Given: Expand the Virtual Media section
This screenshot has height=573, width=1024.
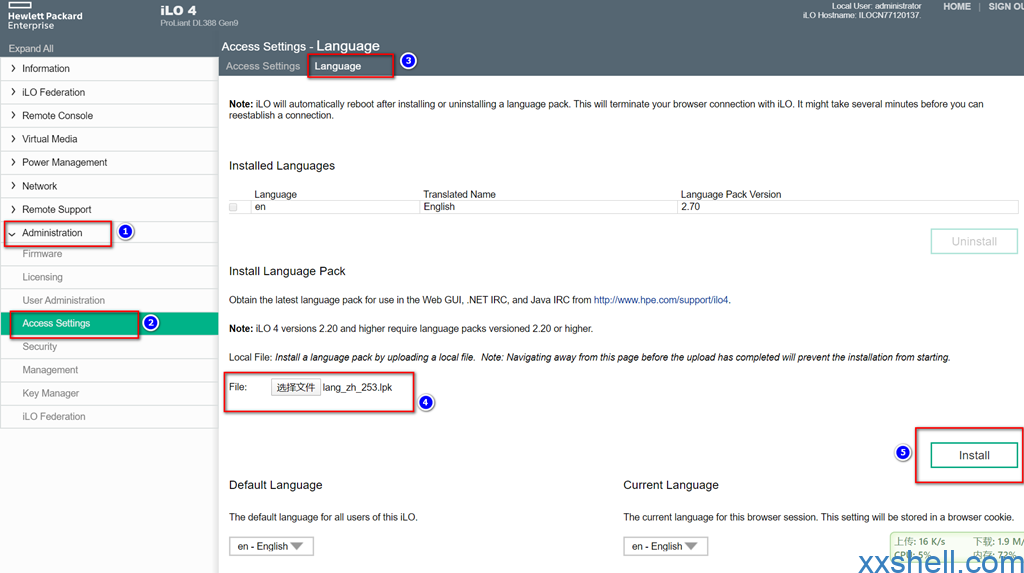Looking at the screenshot, I should [12, 139].
